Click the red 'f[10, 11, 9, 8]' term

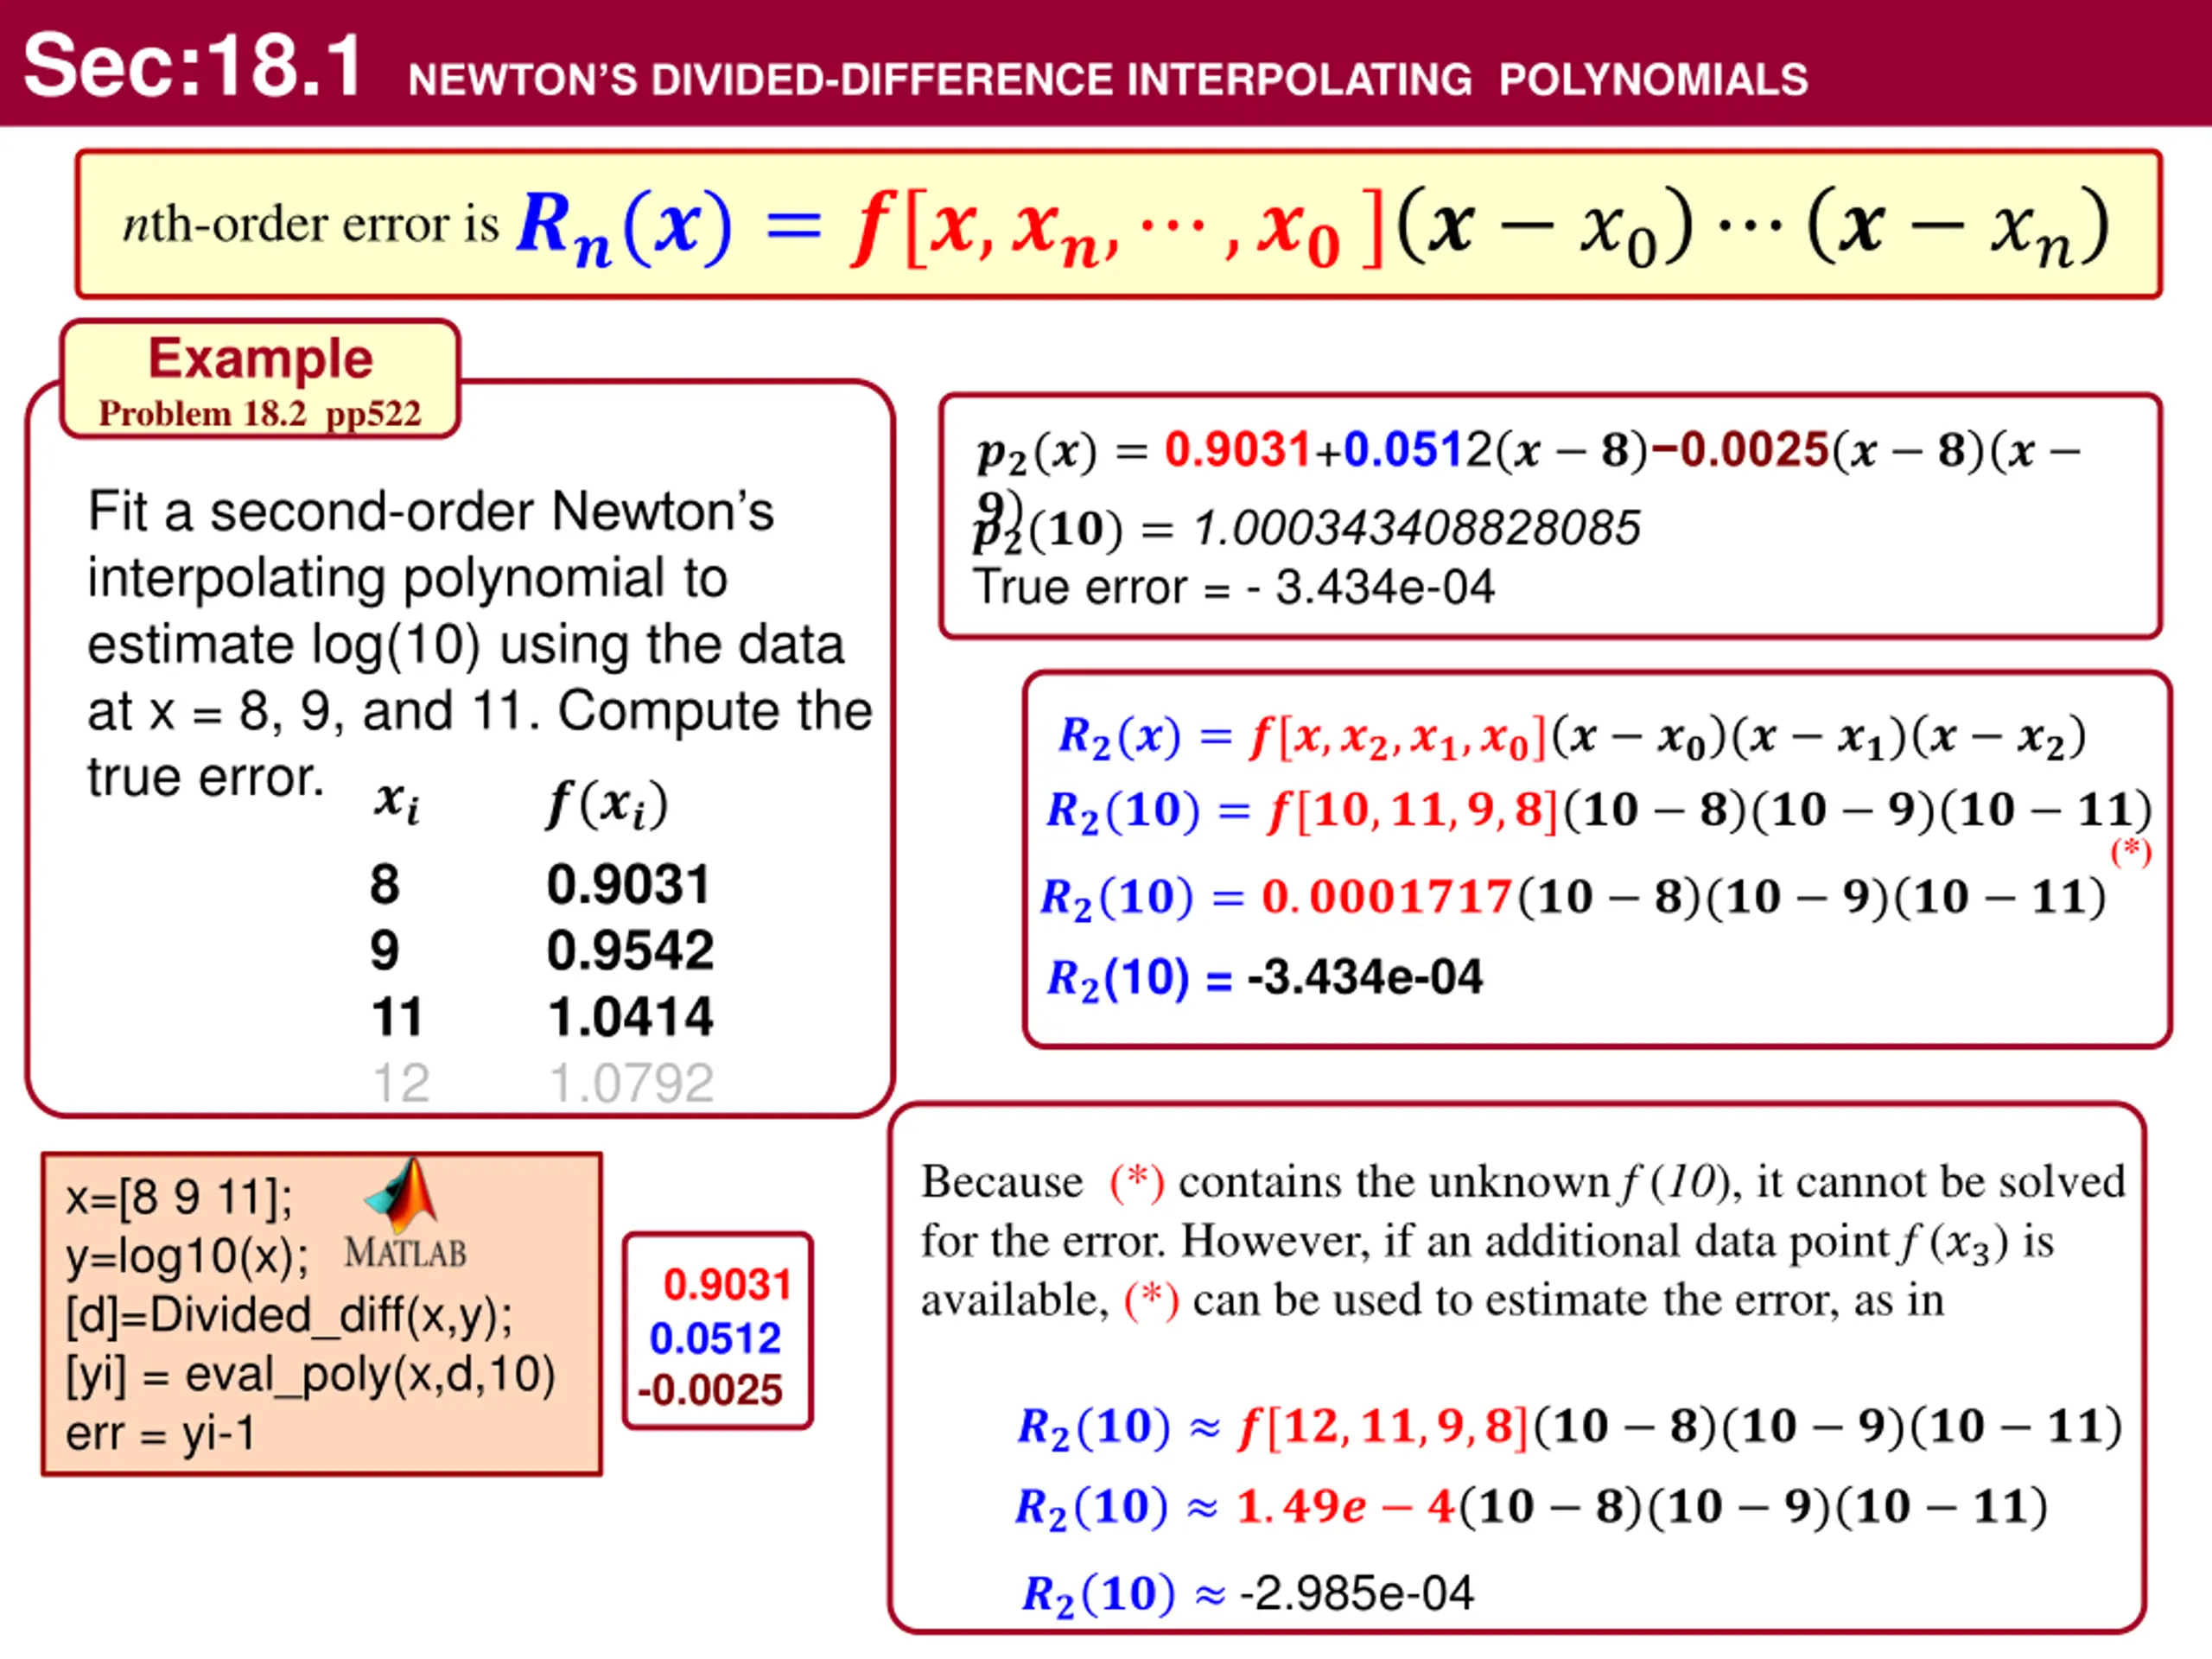click(x=1413, y=810)
